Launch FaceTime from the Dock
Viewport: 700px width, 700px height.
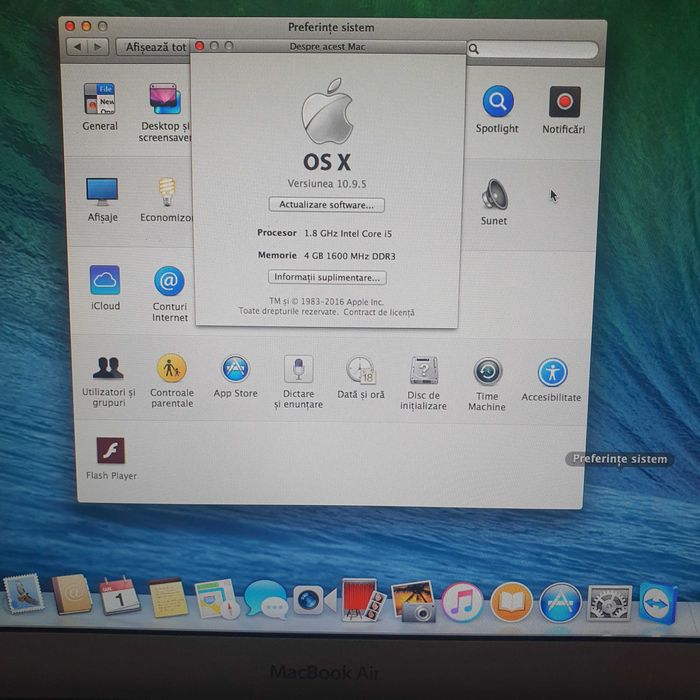[314, 600]
